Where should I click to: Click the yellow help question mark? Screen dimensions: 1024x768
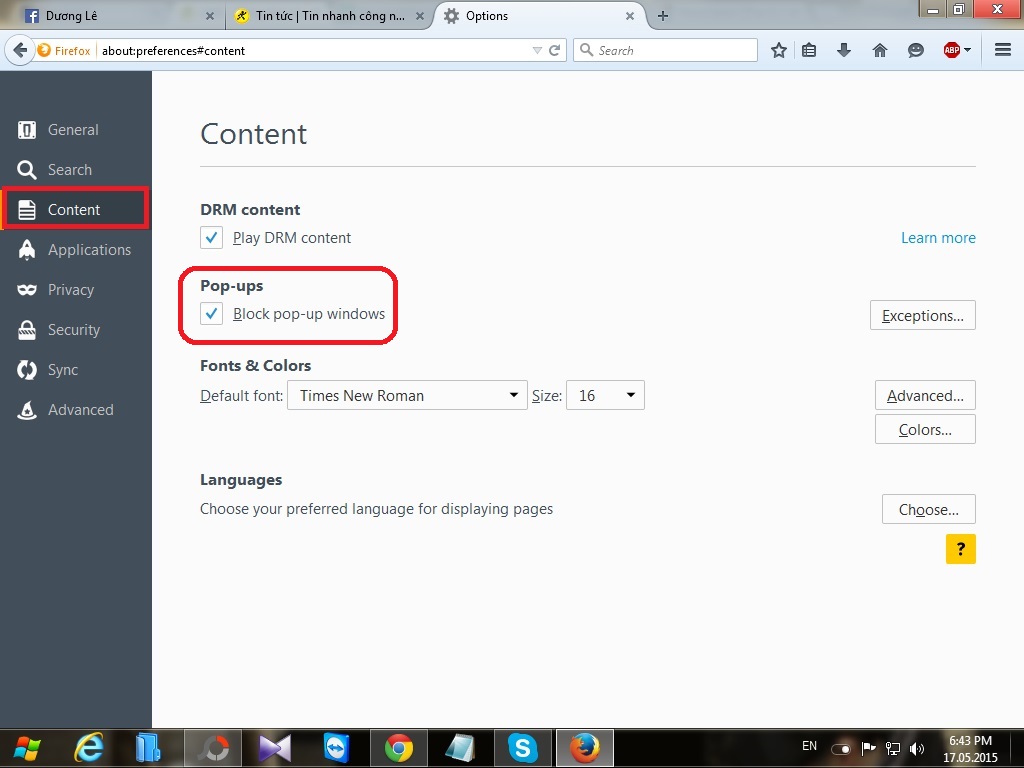tap(960, 548)
